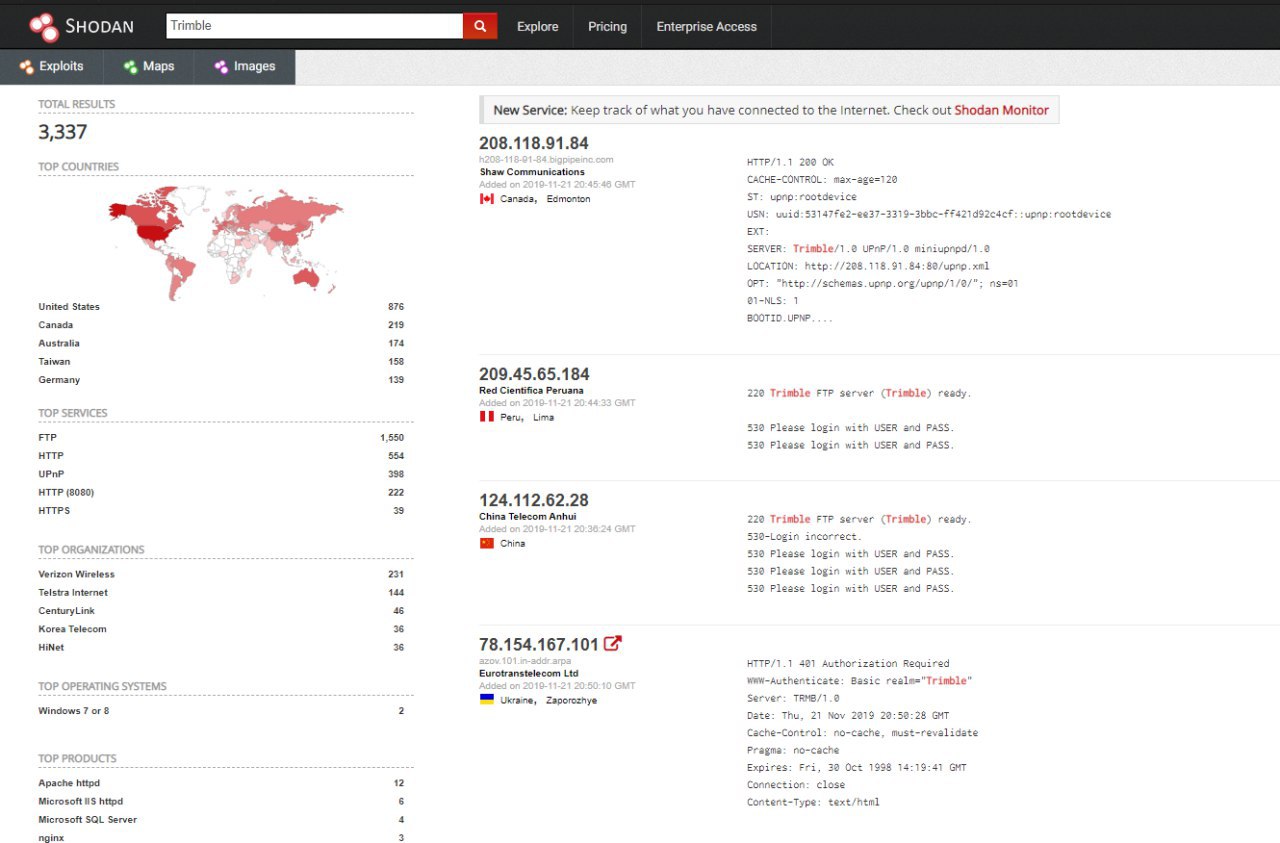1280x843 pixels.
Task: Click the Canada flag icon
Action: 487,199
